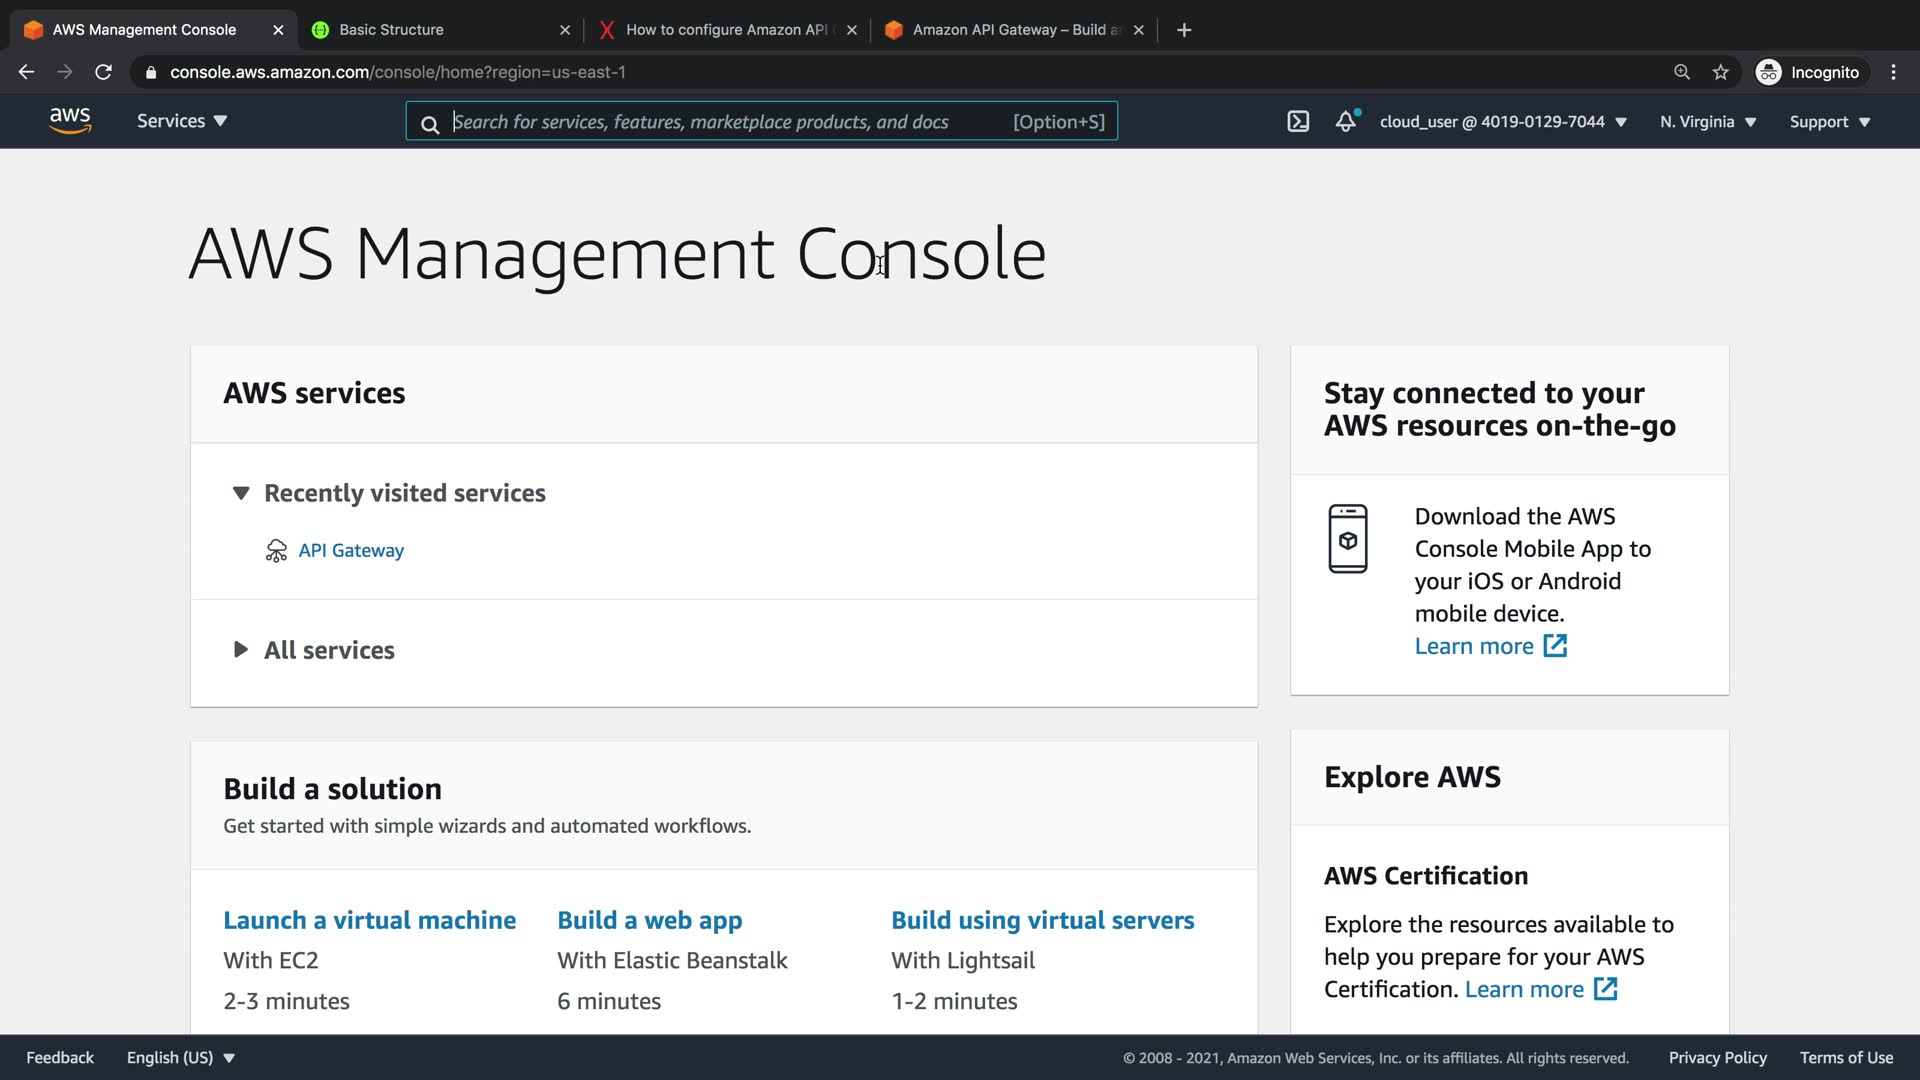Viewport: 1920px width, 1080px height.
Task: Open Launch a virtual machine link
Action: click(x=369, y=920)
